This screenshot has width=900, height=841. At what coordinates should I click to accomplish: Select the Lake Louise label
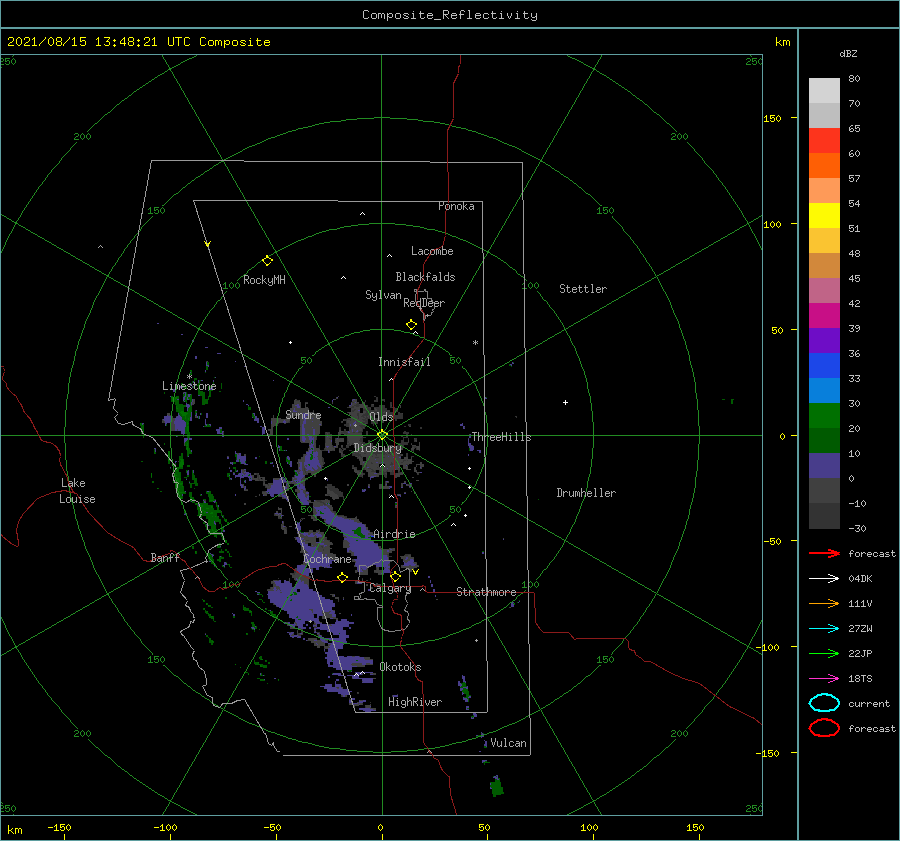77,491
